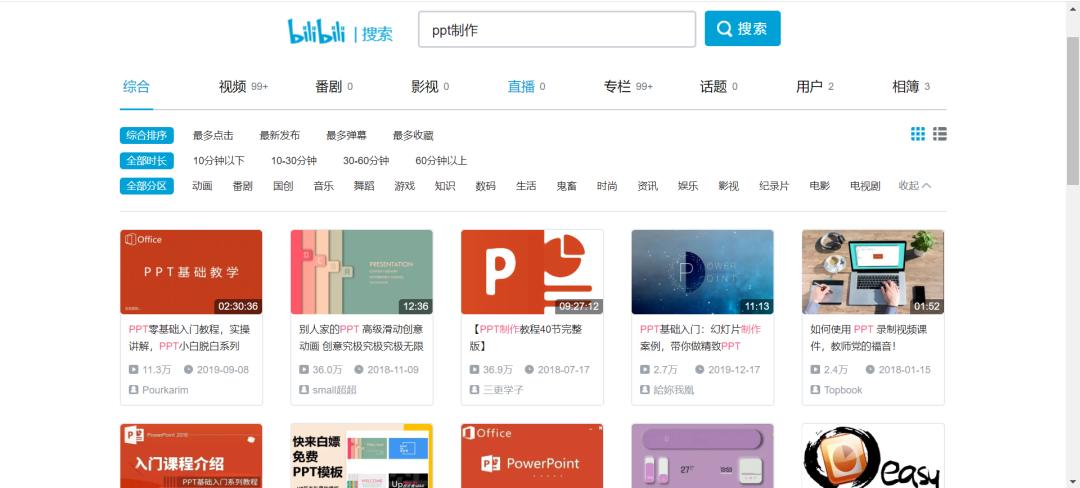Select 全部分区 category filter
This screenshot has width=1080, height=488.
tap(147, 186)
